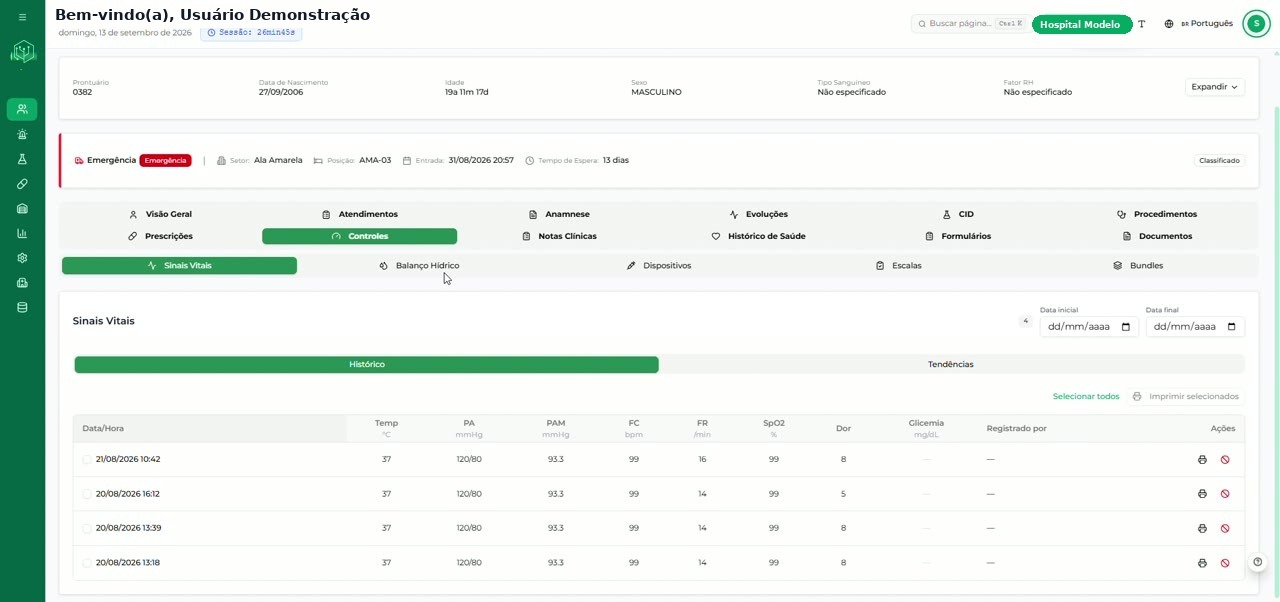This screenshot has width=1280, height=602.
Task: Switch to Balanço Hídrico sub-tab
Action: (419, 266)
